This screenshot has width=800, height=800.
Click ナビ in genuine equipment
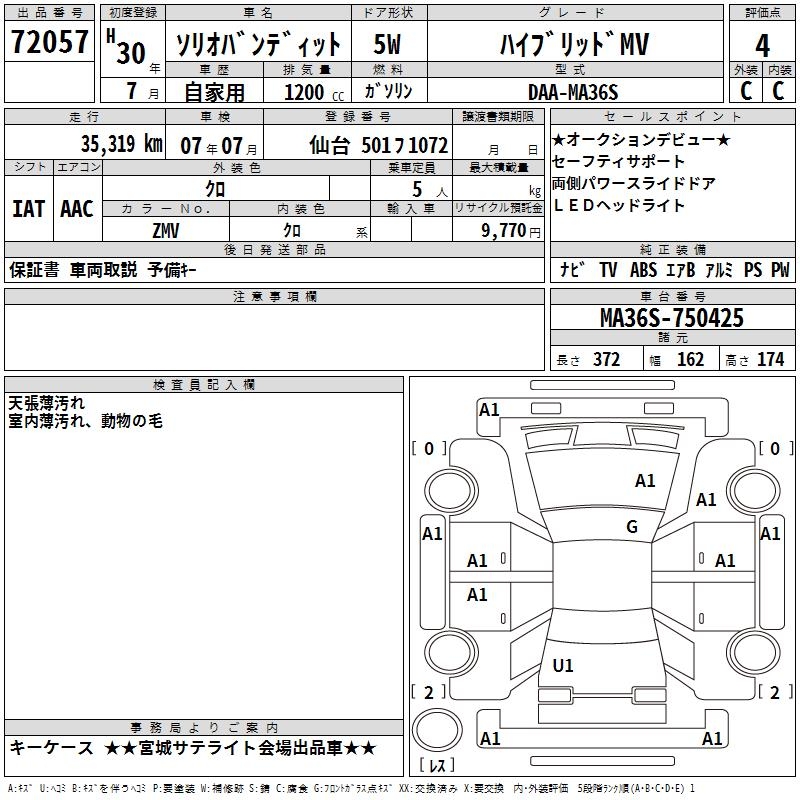click(572, 269)
